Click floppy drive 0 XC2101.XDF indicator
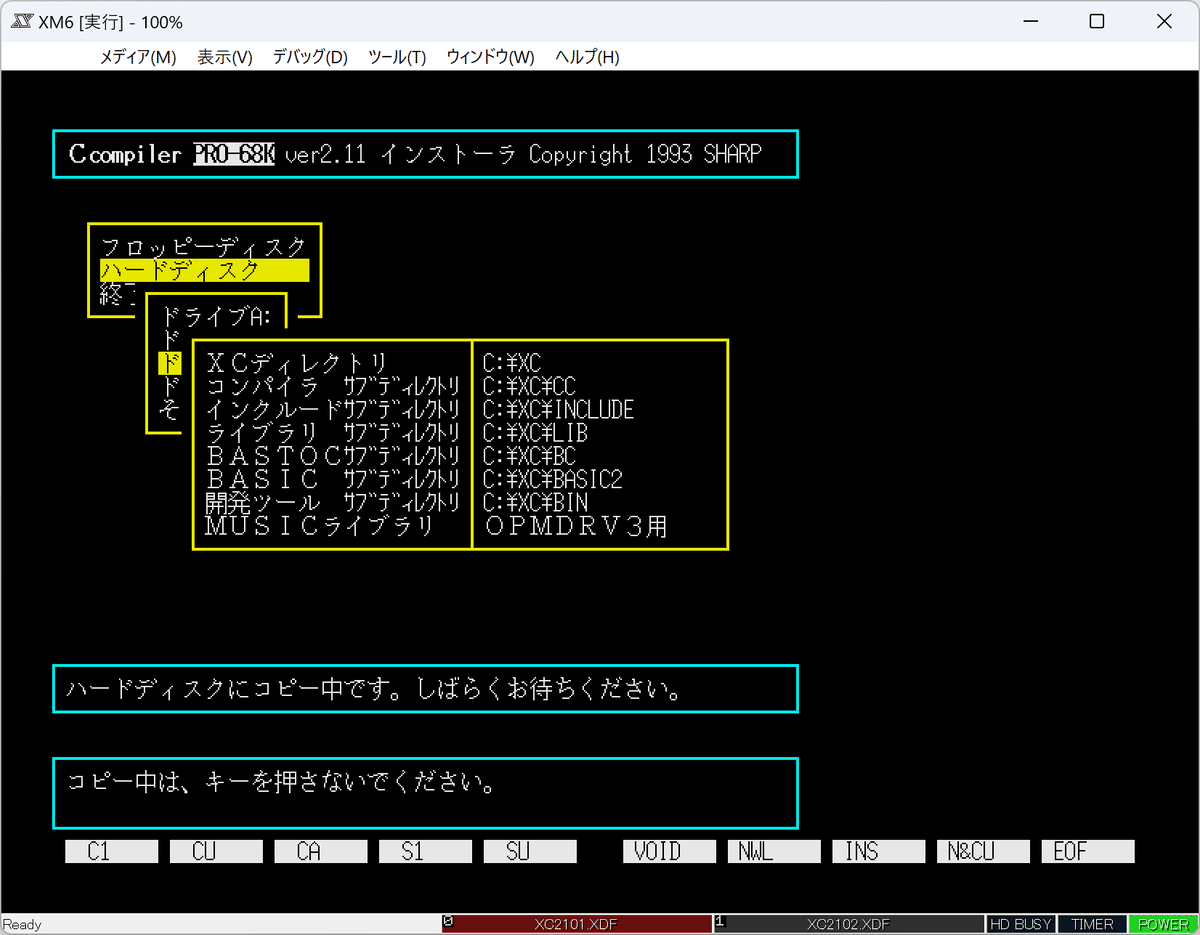This screenshot has height=935, width=1200. 577,924
